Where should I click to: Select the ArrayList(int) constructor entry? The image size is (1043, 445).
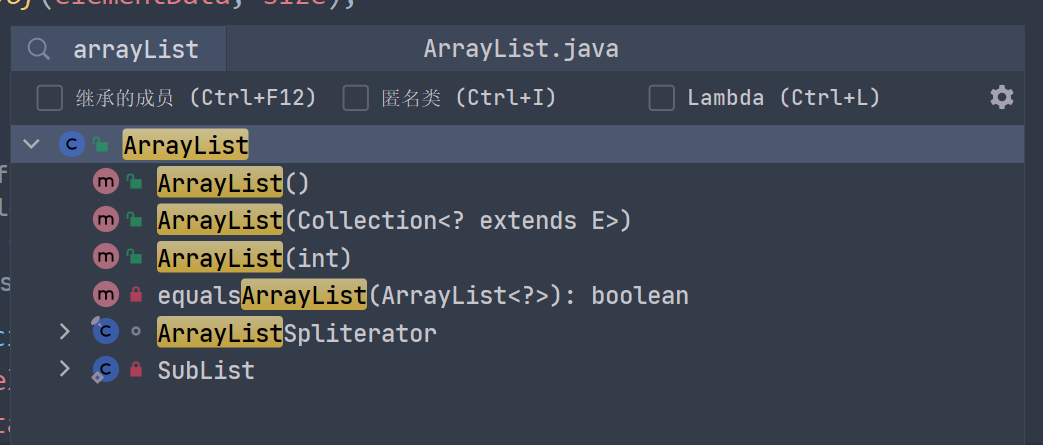(x=254, y=258)
